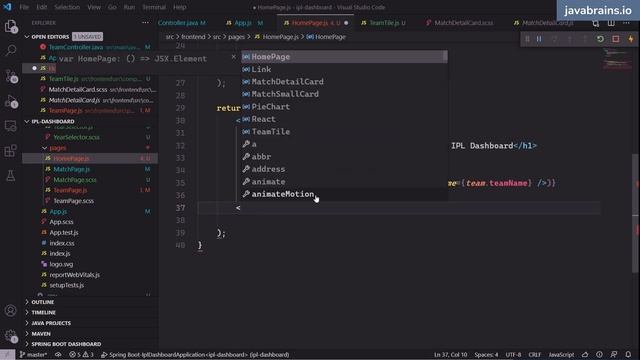Click the Spaces: 4 indentation setting
Viewport: 640px width, 360px height.
coord(486,355)
